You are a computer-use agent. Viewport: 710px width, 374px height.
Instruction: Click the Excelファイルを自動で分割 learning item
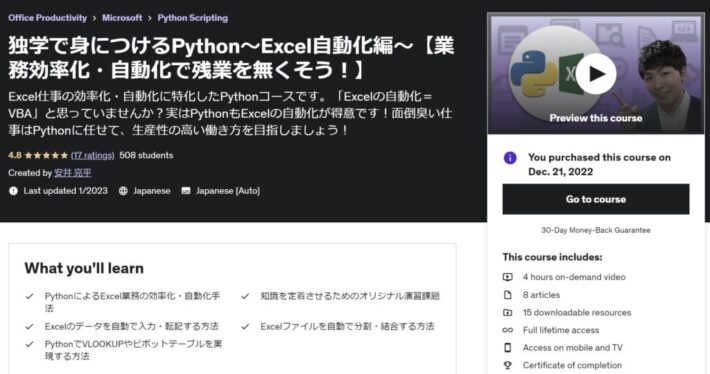347,326
